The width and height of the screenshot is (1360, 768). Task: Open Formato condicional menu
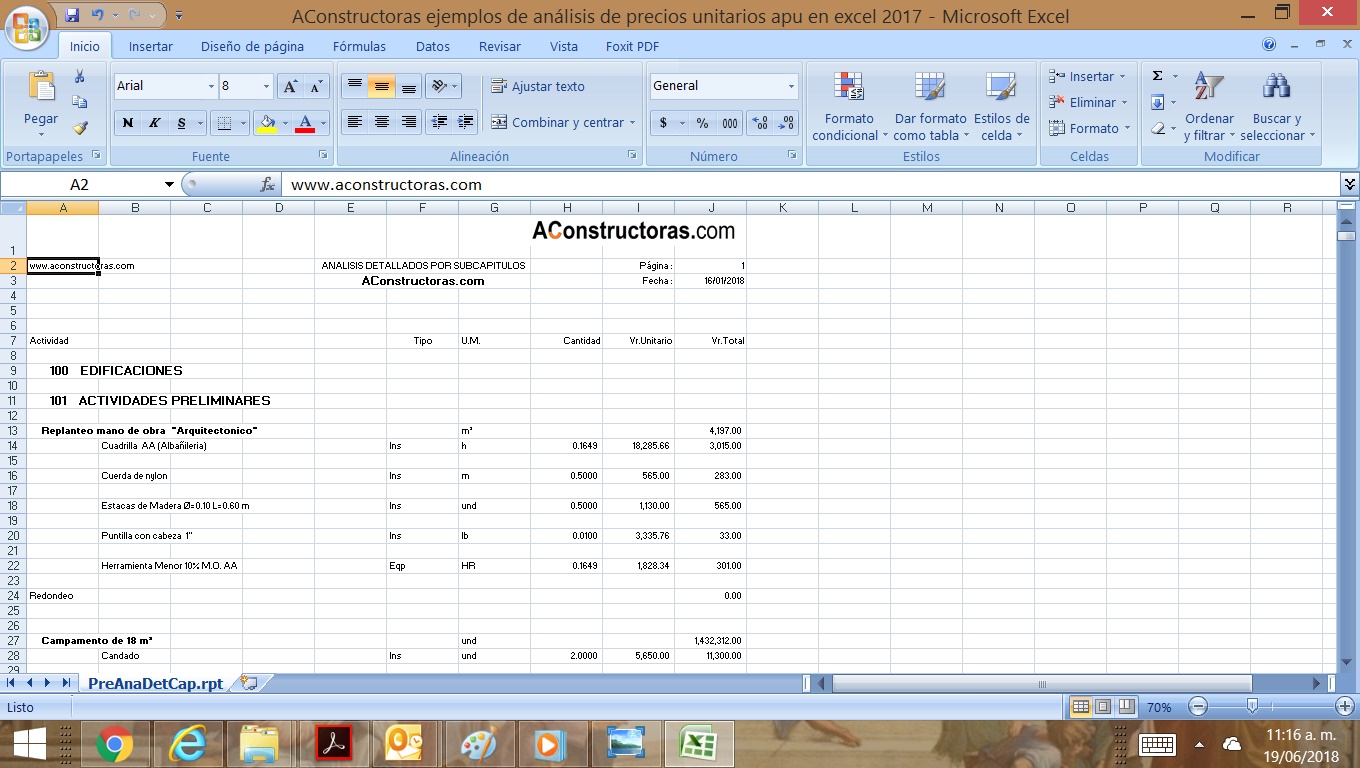(x=849, y=107)
